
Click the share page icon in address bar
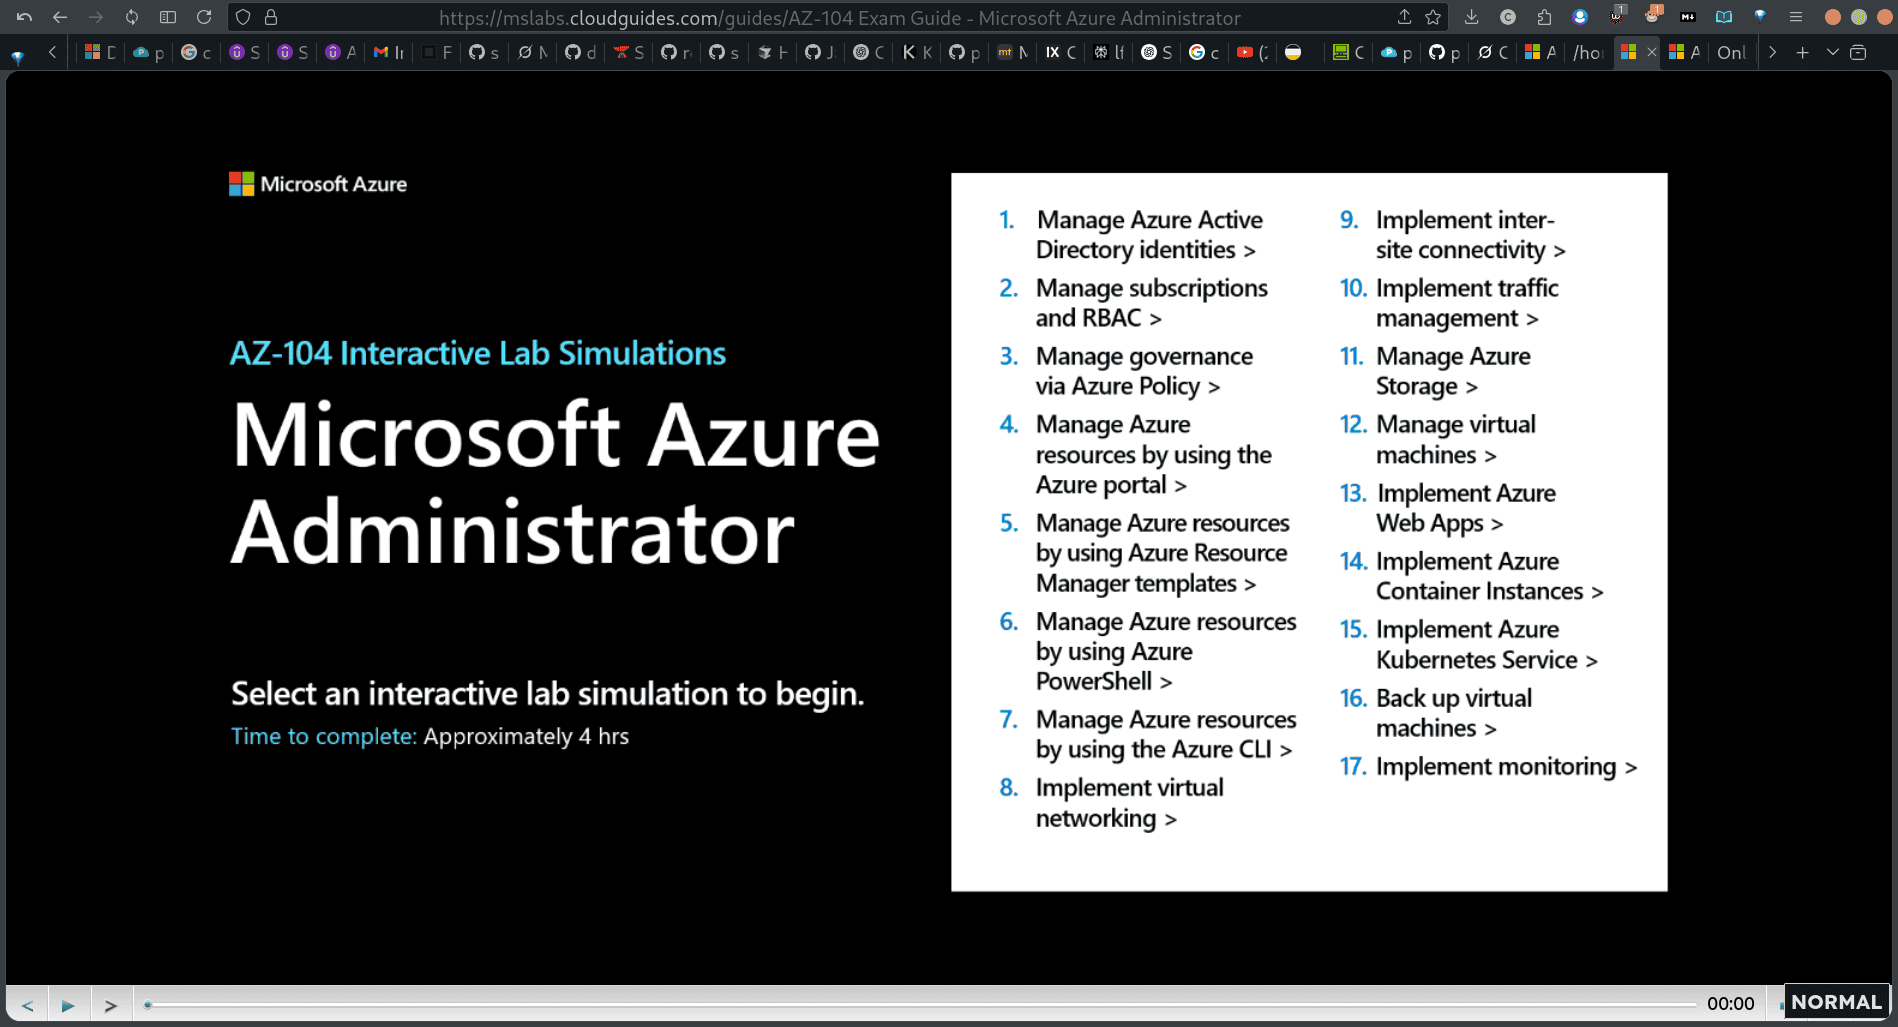tap(1404, 17)
